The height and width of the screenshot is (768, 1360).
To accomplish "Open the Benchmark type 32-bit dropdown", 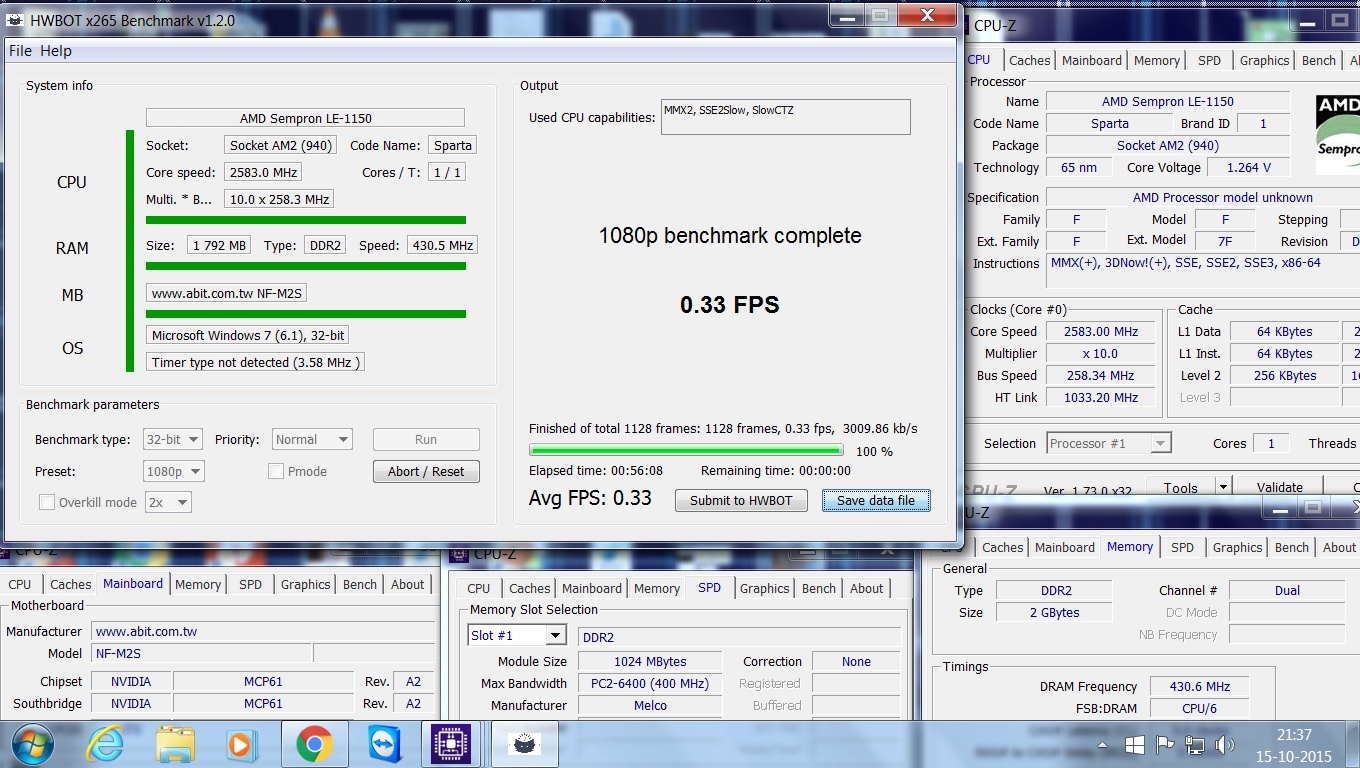I will click(173, 439).
